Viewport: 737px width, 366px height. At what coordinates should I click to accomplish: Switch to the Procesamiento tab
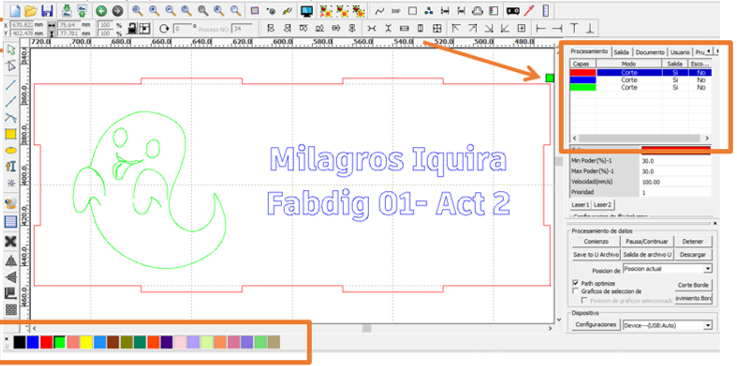pos(589,52)
